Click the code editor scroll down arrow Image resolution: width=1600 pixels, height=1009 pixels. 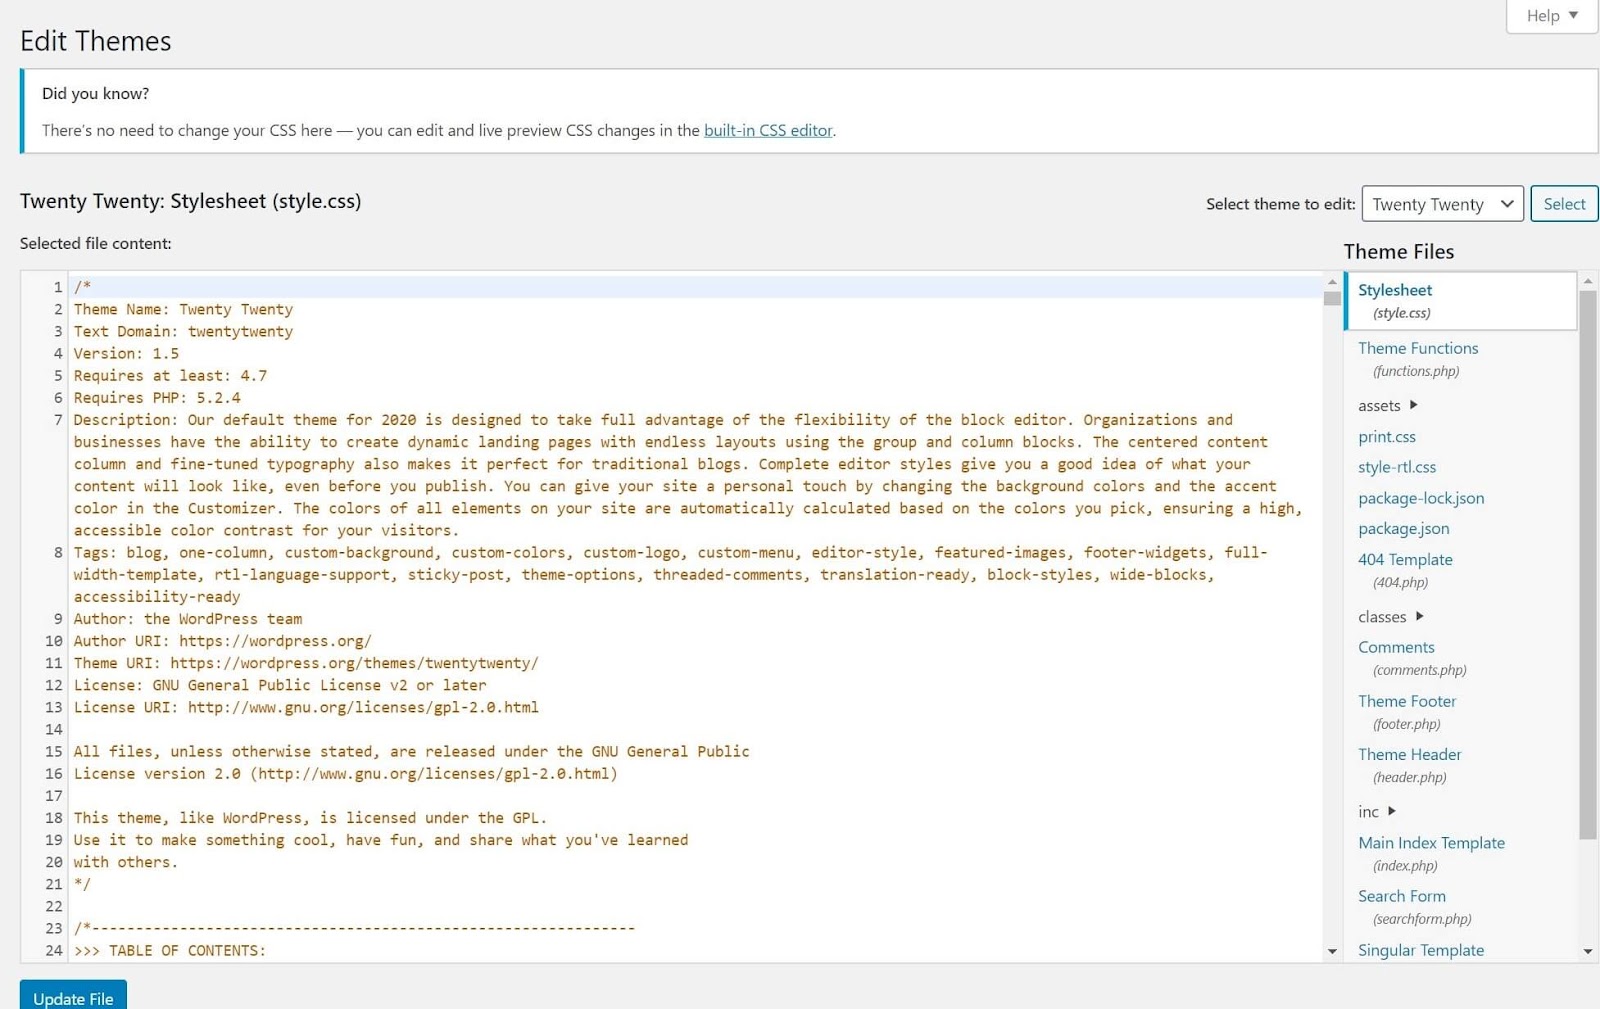click(x=1331, y=951)
